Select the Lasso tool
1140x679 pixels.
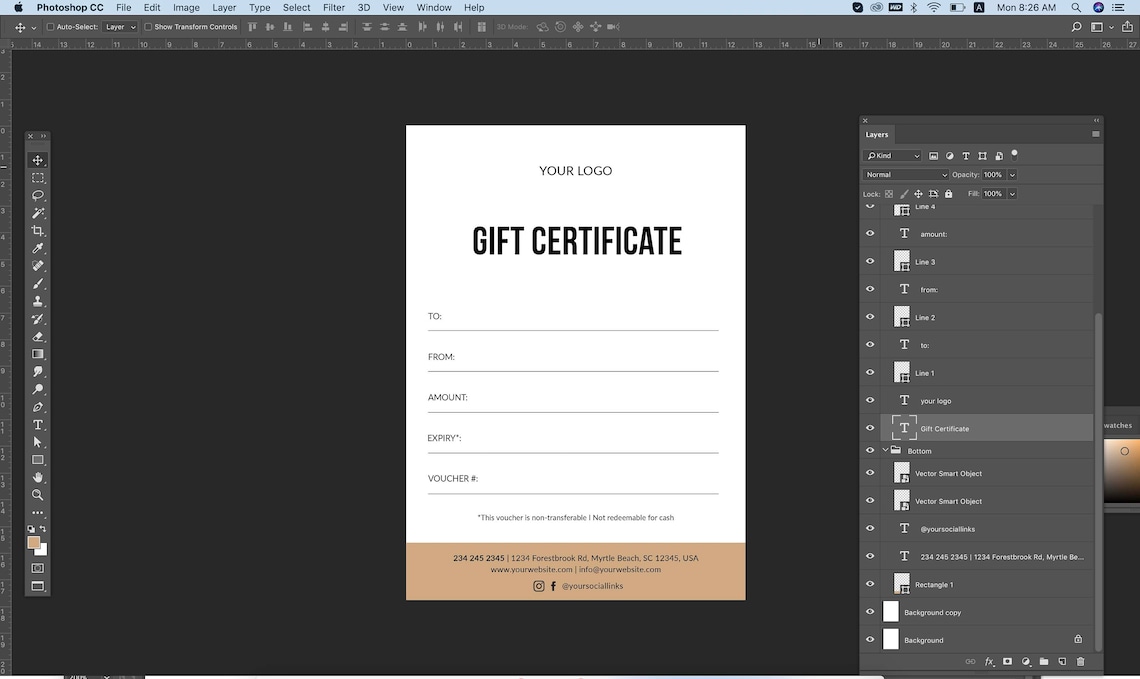coord(38,196)
